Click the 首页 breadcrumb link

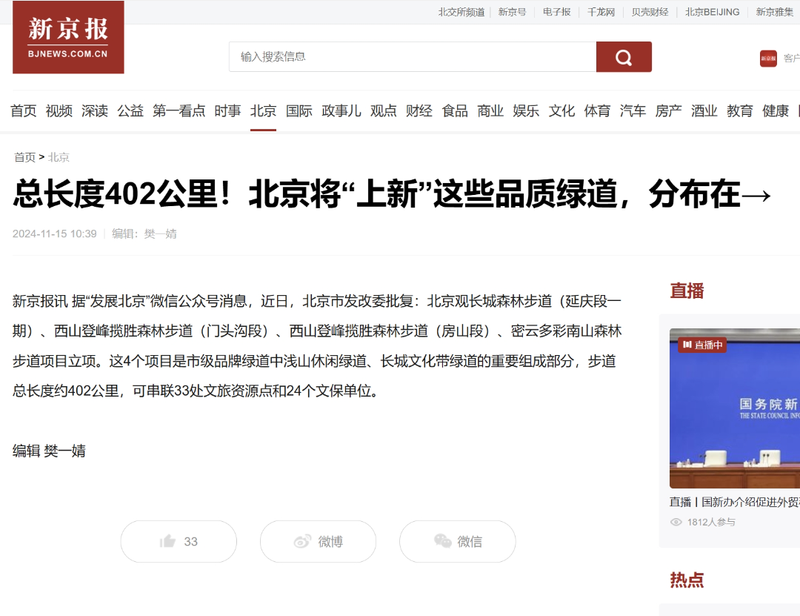click(24, 157)
